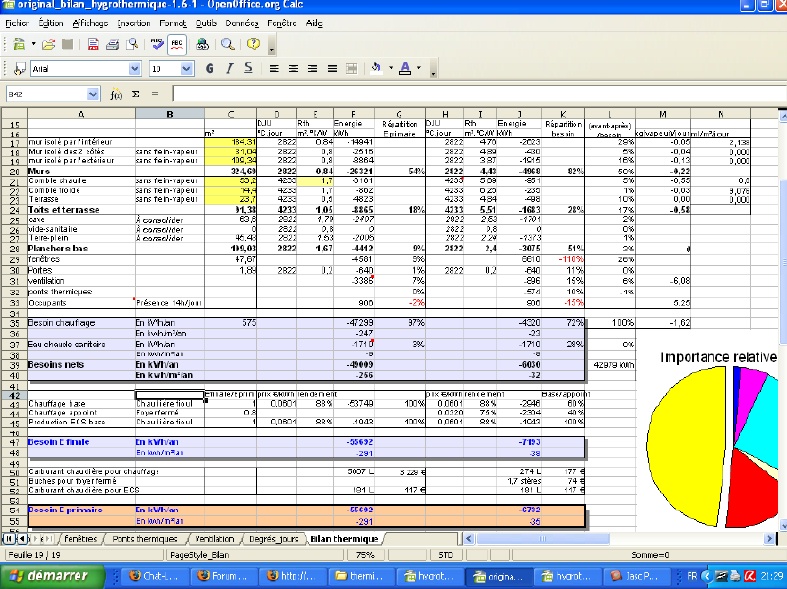
Task: Open the page preview
Action: pos(131,44)
